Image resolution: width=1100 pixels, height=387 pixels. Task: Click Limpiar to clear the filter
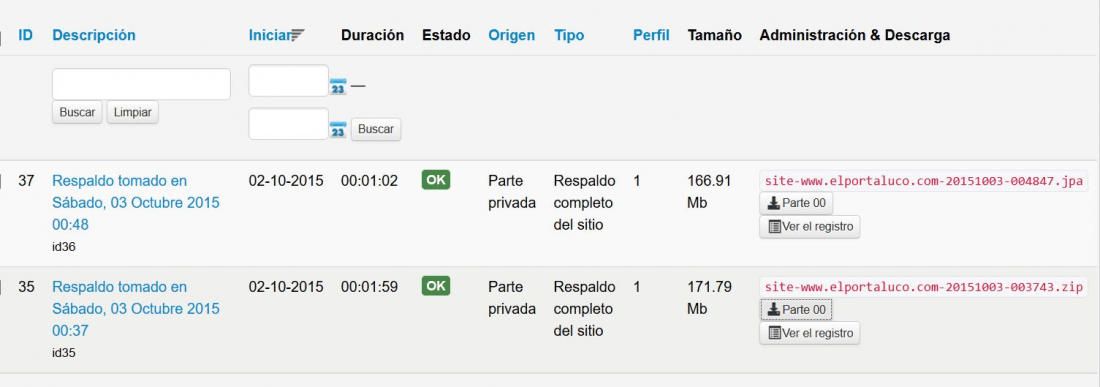point(133,112)
